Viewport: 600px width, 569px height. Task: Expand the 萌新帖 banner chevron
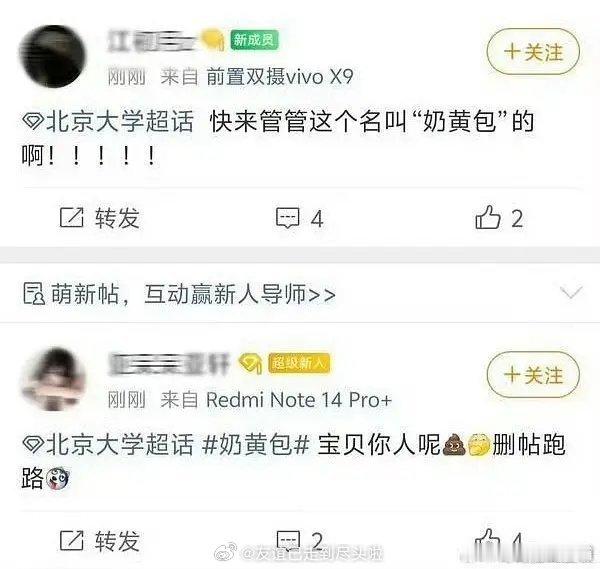pyautogui.click(x=571, y=292)
